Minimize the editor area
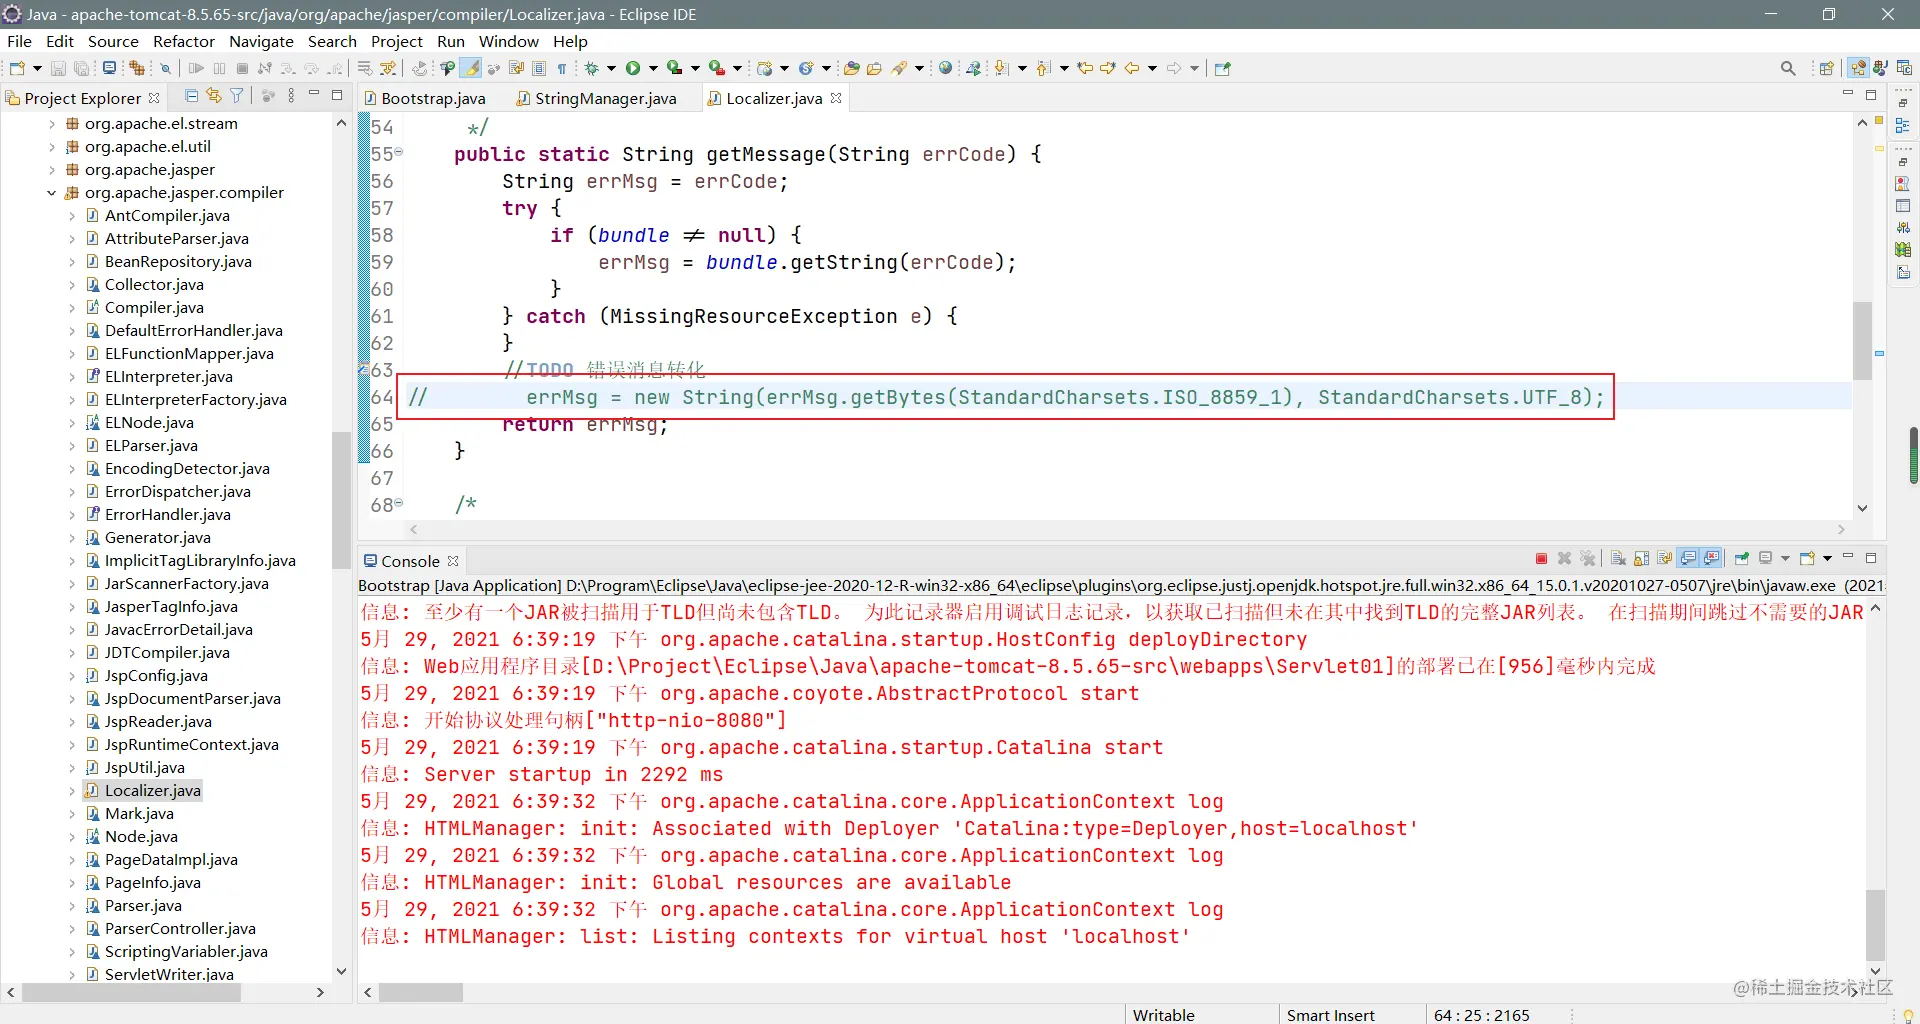Viewport: 1920px width, 1024px height. point(1848,94)
